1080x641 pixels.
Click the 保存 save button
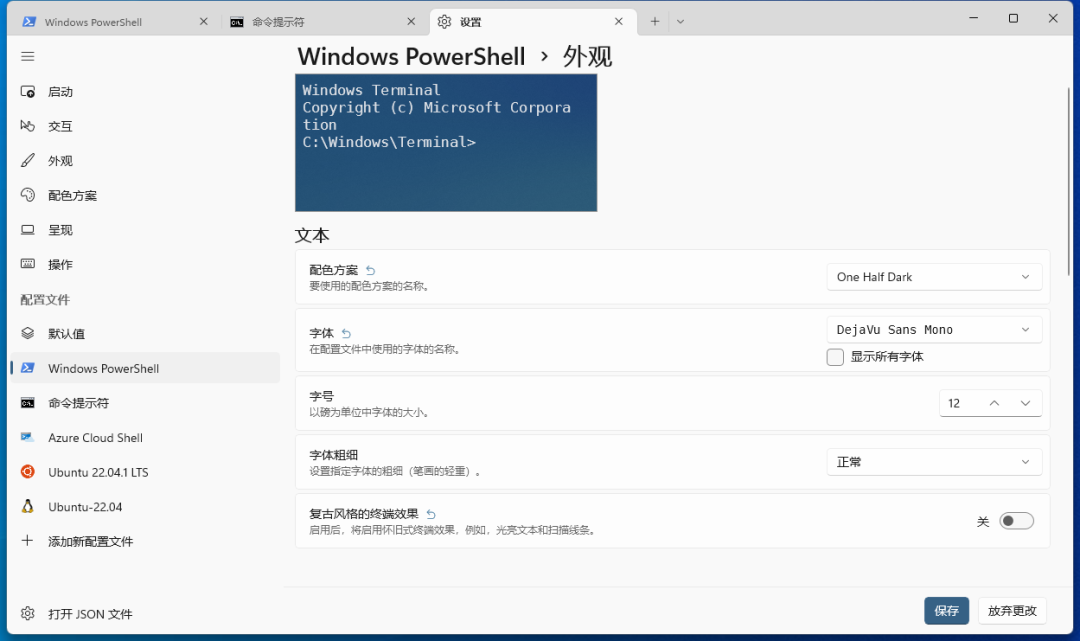point(946,611)
